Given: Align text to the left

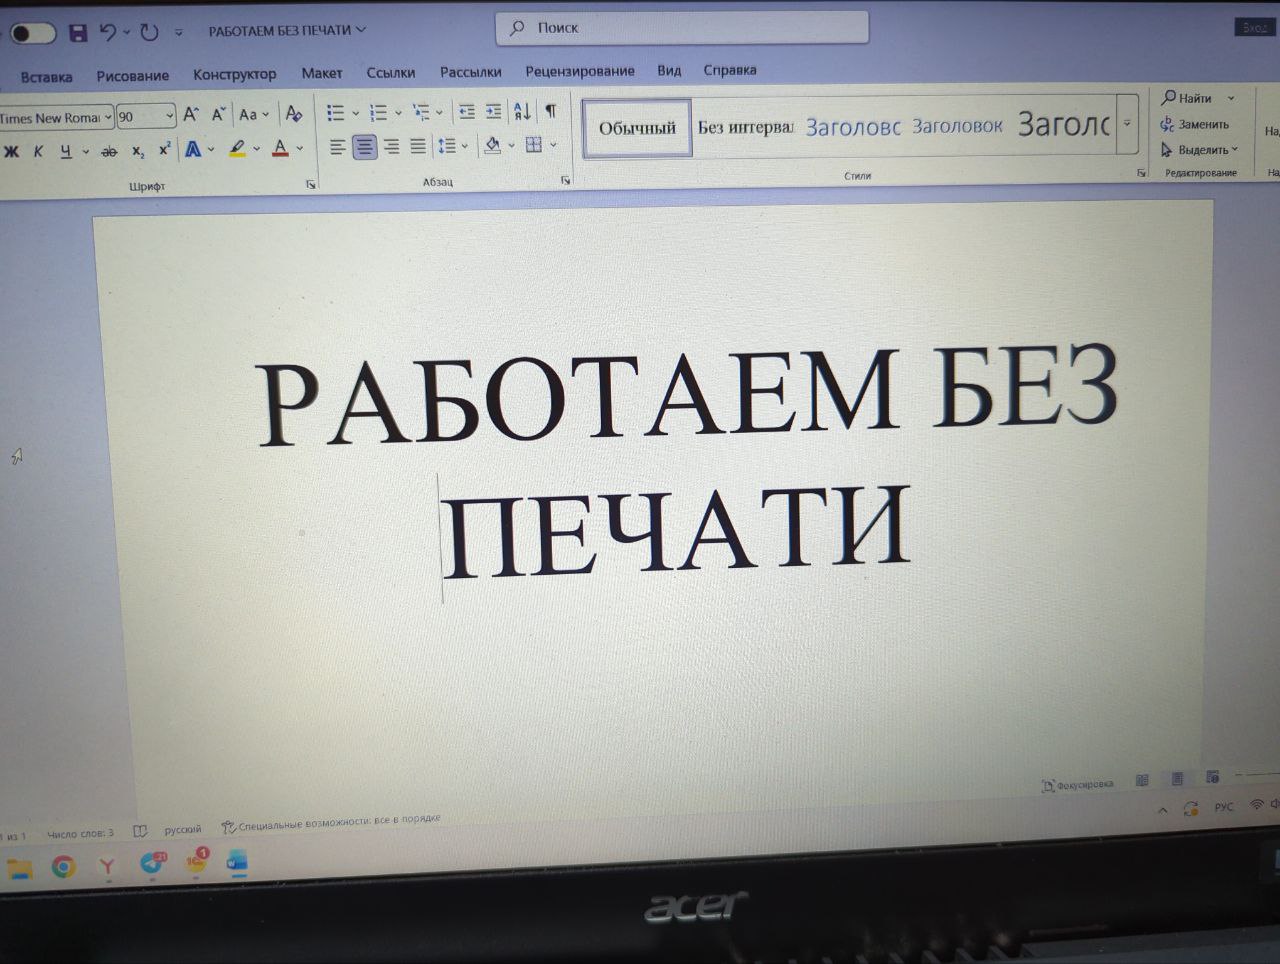Looking at the screenshot, I should (338, 147).
